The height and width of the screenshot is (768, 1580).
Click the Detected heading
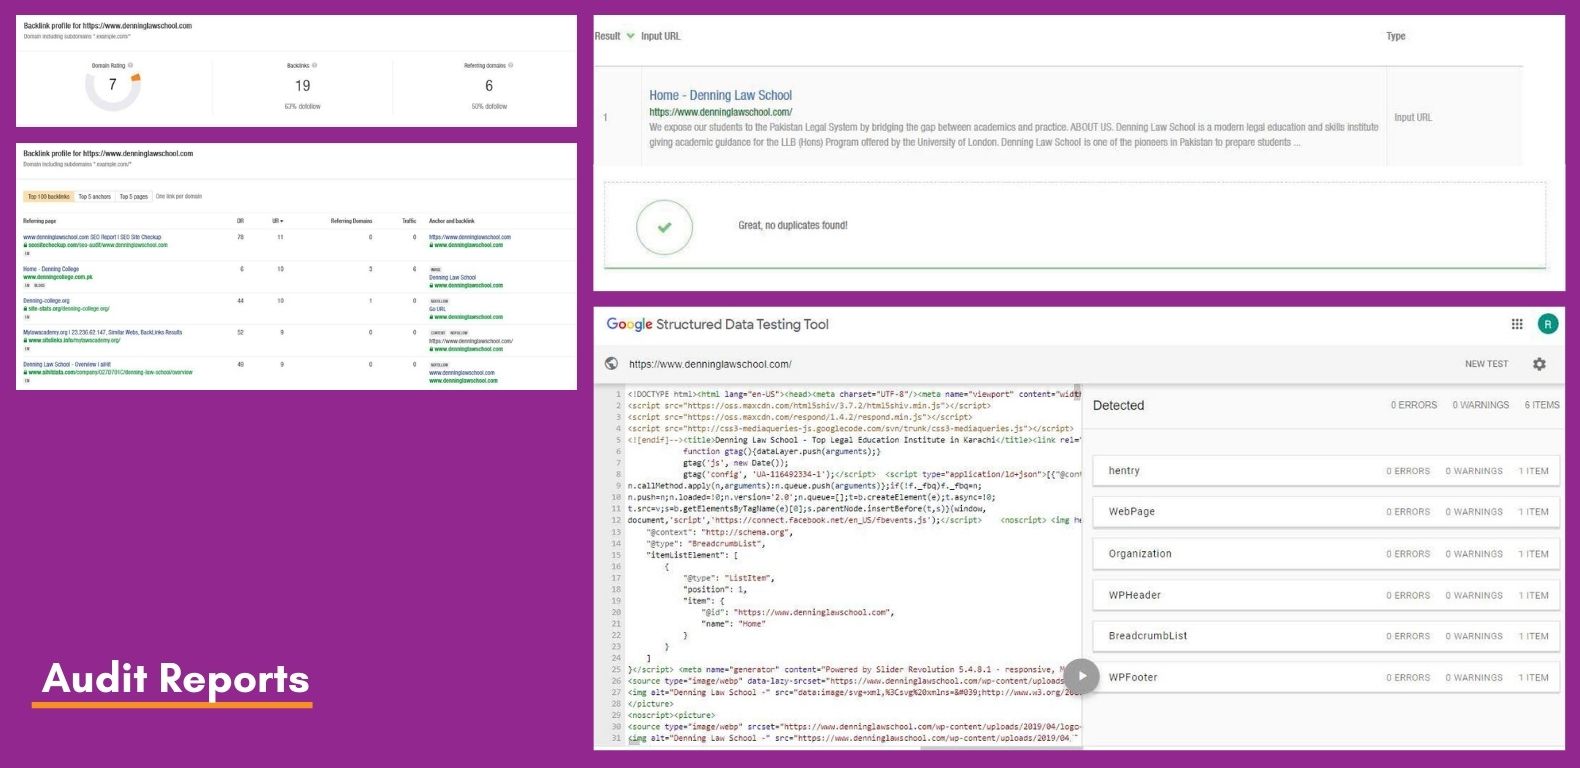pos(1118,405)
